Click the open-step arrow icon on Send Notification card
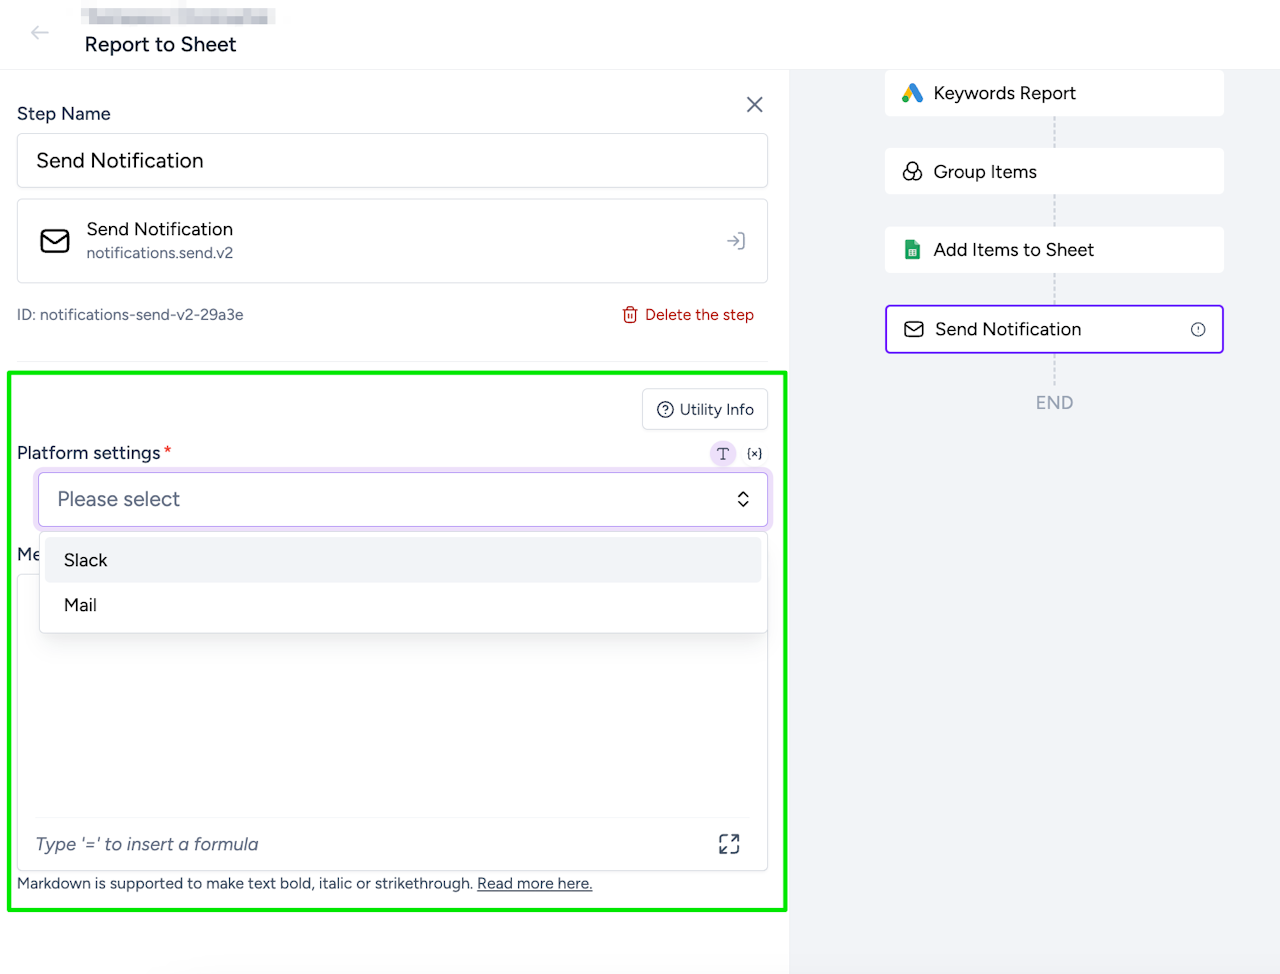The height and width of the screenshot is (974, 1280). click(x=736, y=241)
